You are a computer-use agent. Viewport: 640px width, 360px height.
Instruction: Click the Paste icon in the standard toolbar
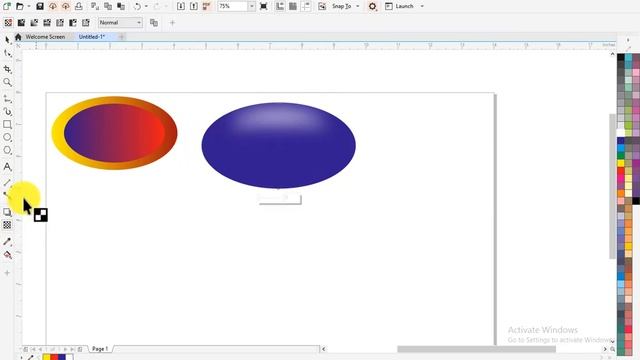click(x=121, y=6)
